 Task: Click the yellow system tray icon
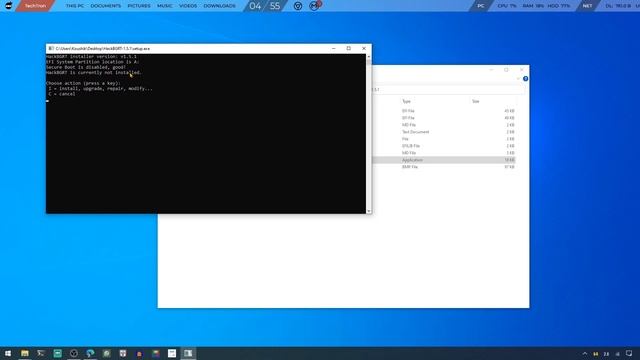pyautogui.click(x=596, y=354)
